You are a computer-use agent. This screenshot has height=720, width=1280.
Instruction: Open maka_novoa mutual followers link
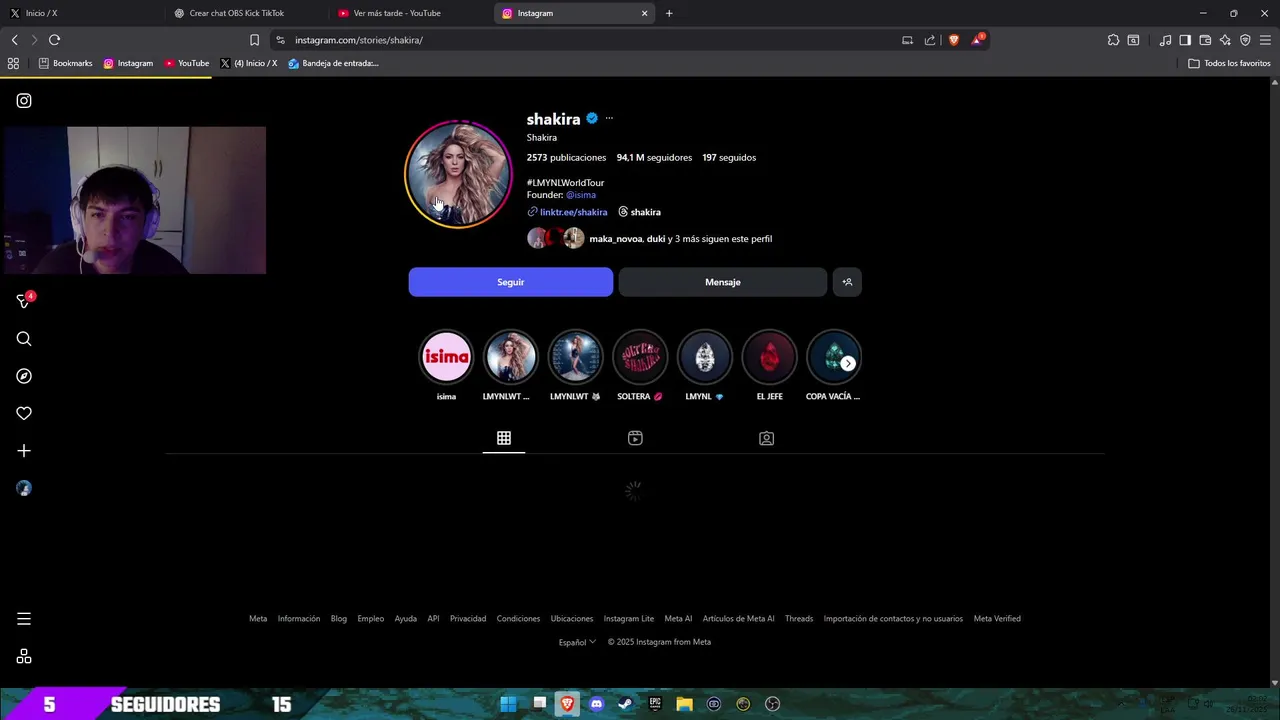[x=615, y=239]
